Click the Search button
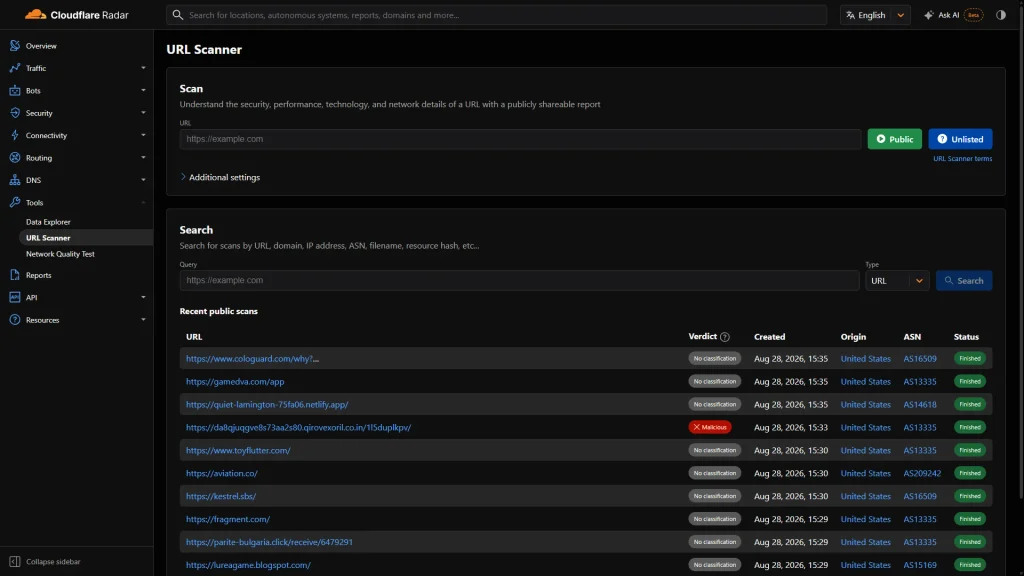This screenshot has width=1024, height=576. click(x=964, y=281)
